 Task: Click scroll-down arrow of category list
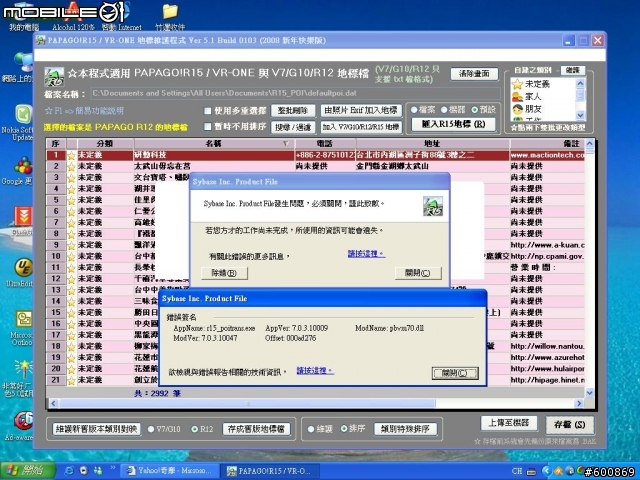click(x=580, y=116)
